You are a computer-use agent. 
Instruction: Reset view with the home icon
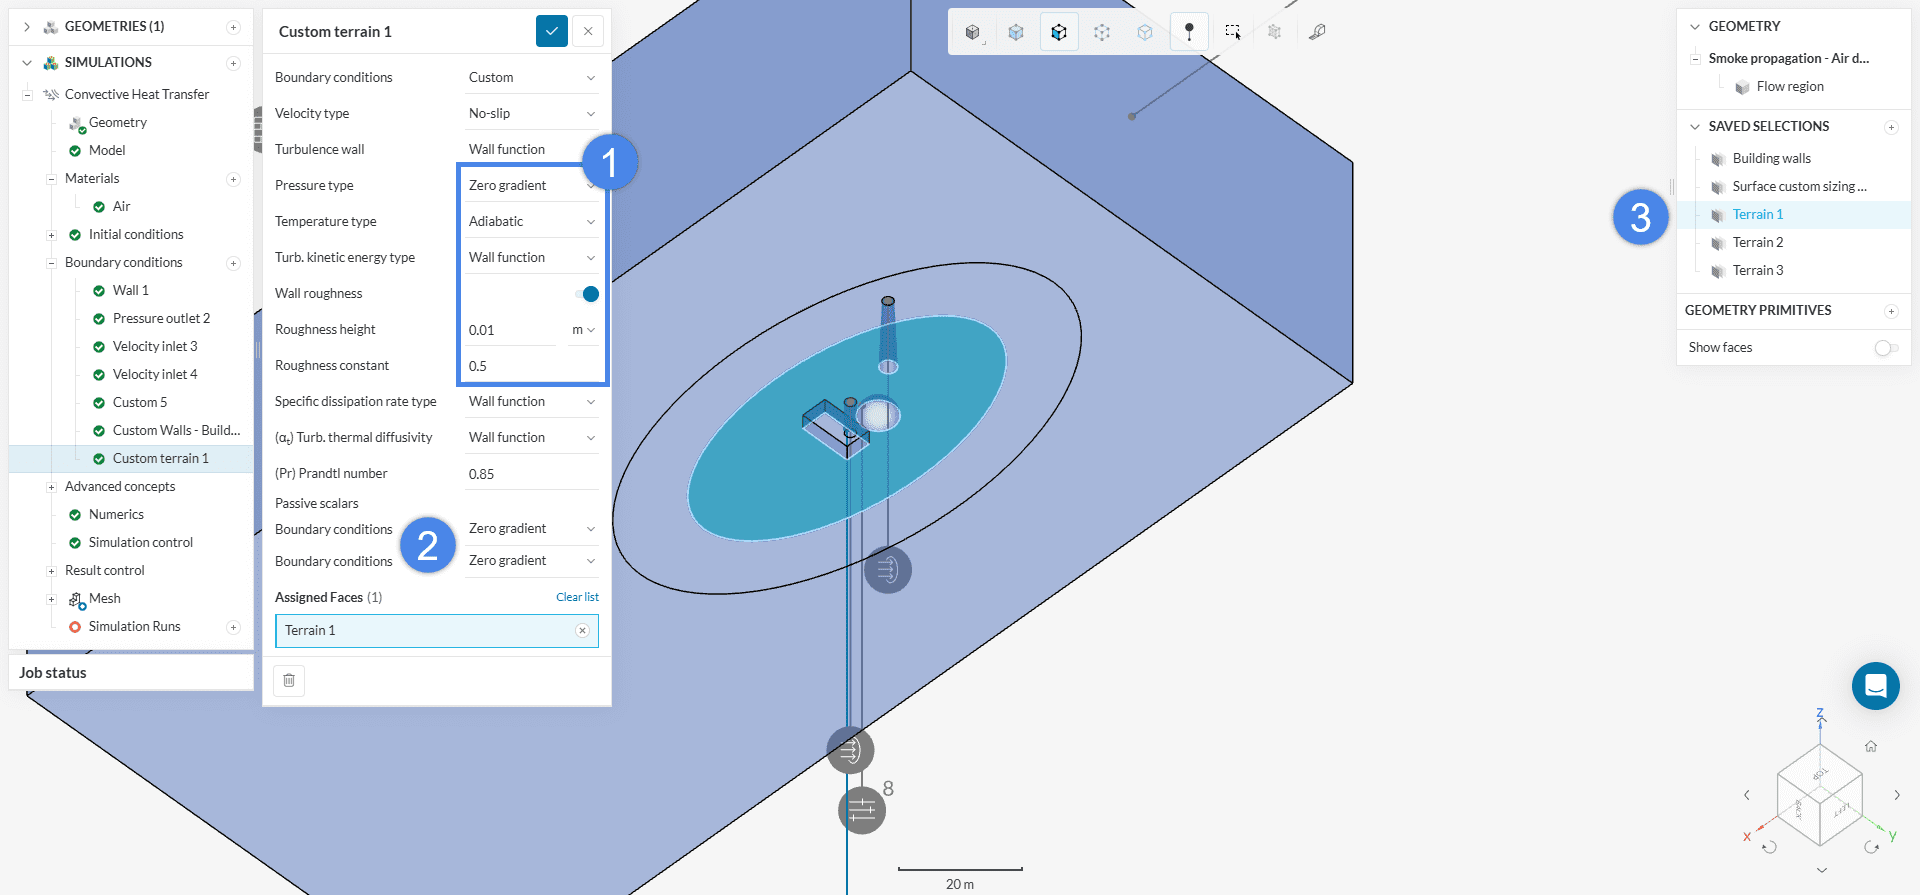pyautogui.click(x=1871, y=746)
